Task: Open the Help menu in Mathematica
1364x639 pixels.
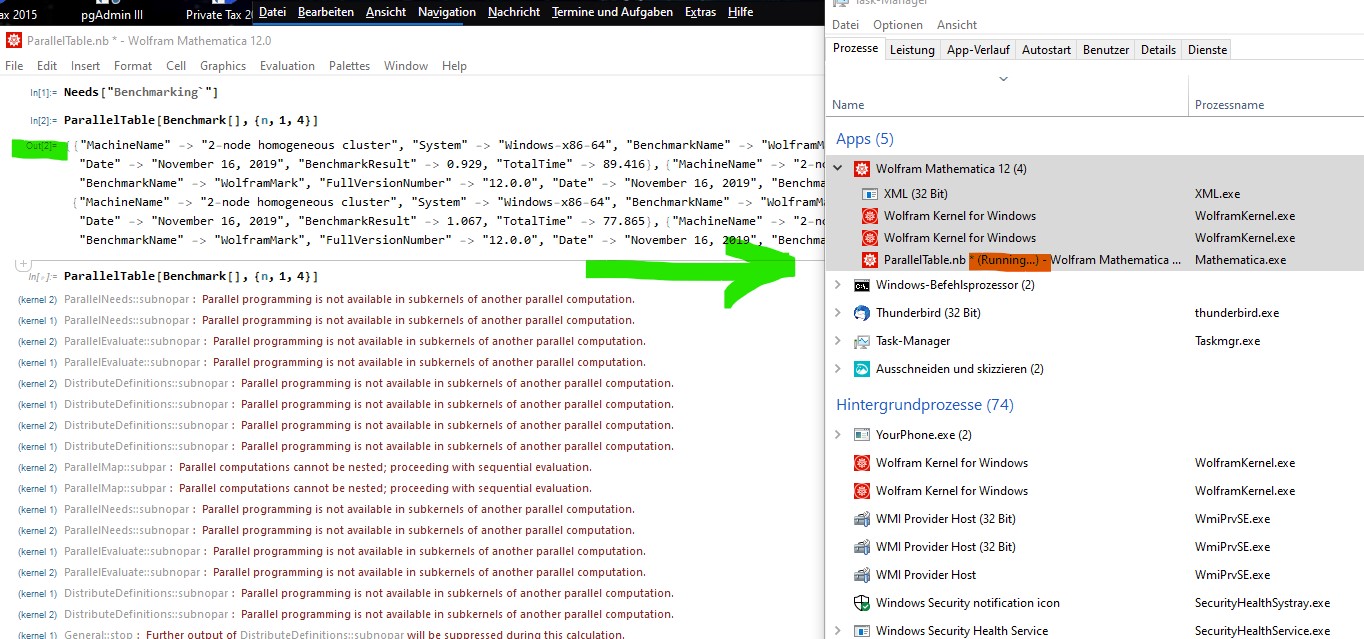Action: 454,66
